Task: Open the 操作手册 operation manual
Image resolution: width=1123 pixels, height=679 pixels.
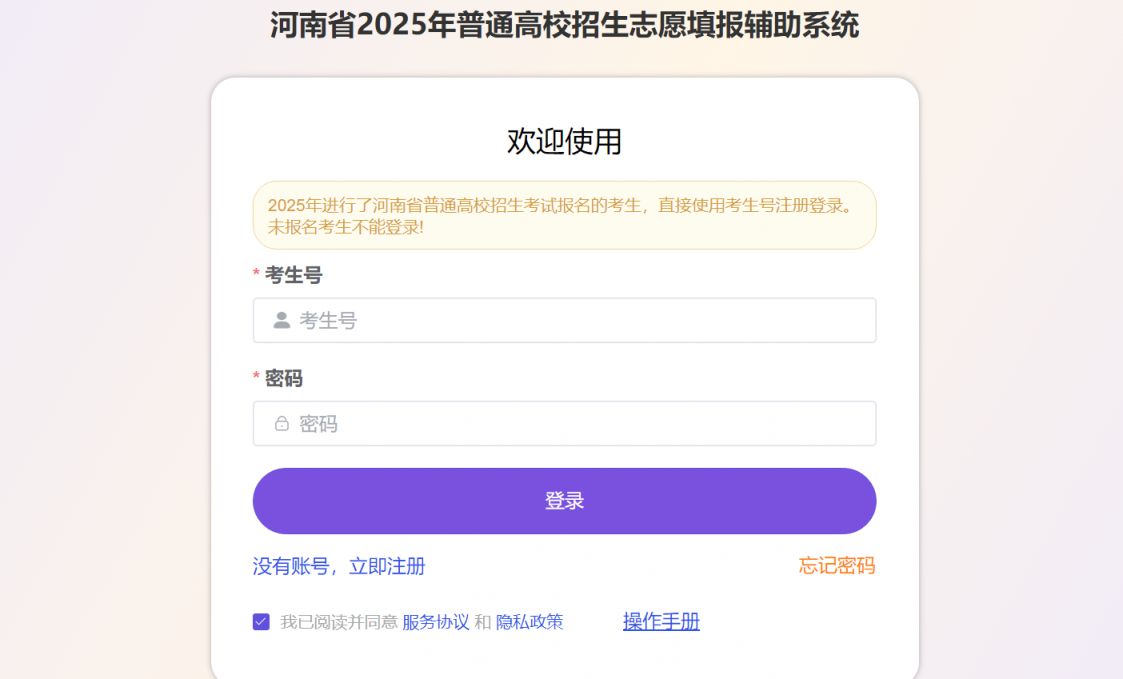Action: click(659, 620)
